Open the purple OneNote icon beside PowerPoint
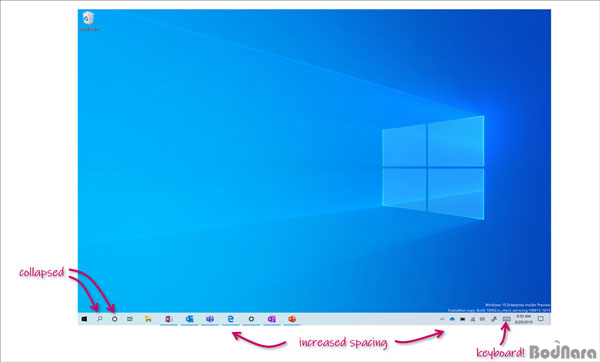Viewport: 600px width, 362px height. [x=271, y=319]
